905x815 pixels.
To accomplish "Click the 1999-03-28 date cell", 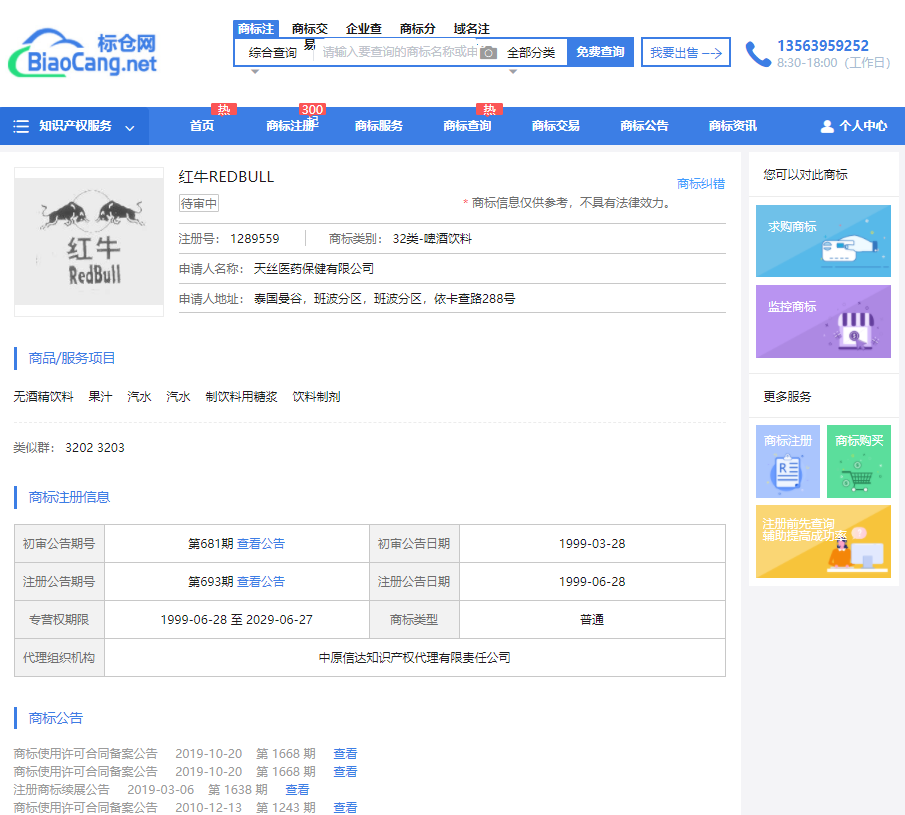I will [x=592, y=544].
